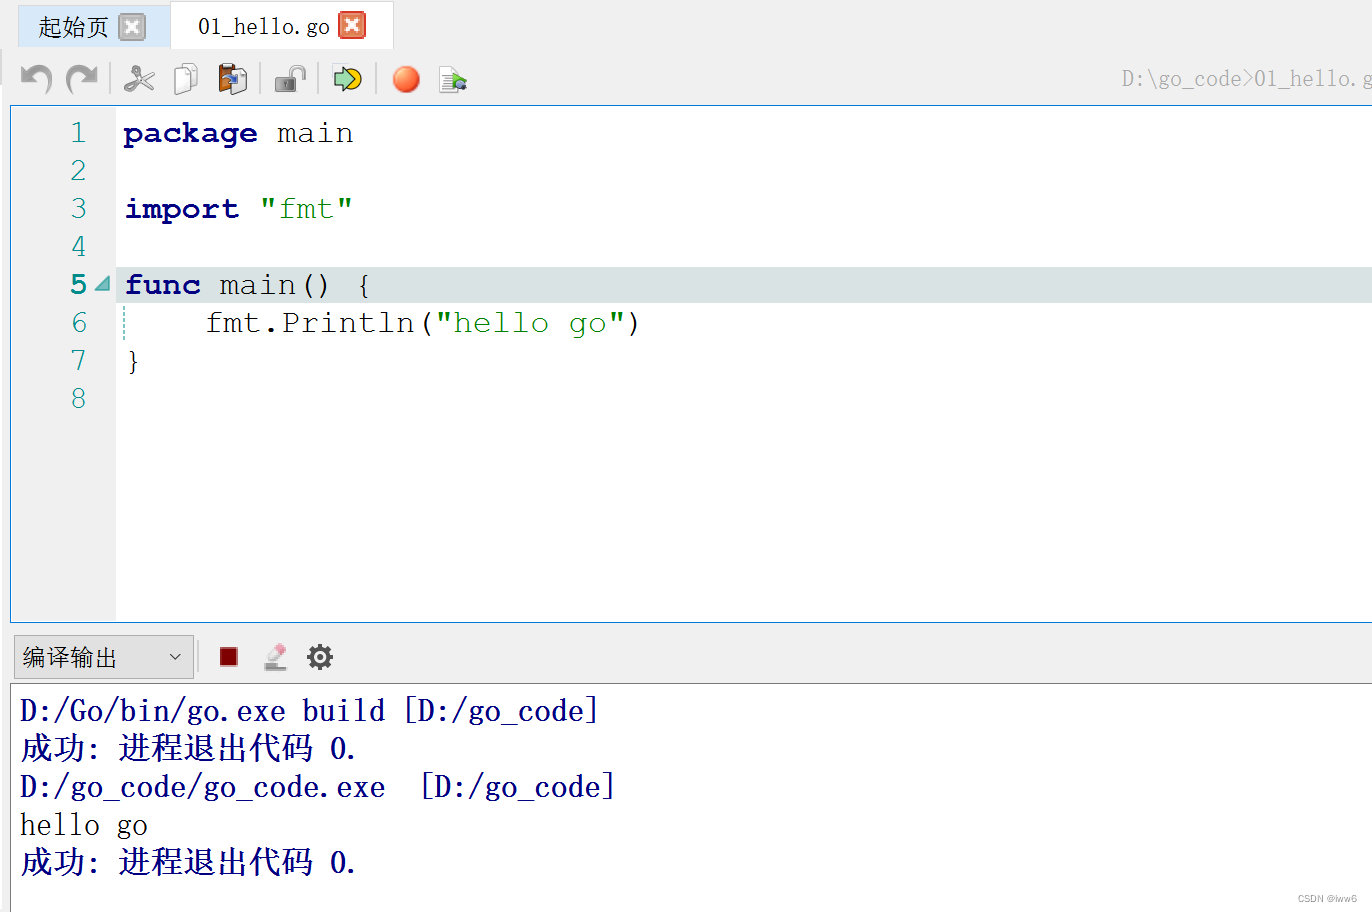Click the last 成功: 进程退出代码 0. output line
1372x912 pixels.
pos(188,862)
